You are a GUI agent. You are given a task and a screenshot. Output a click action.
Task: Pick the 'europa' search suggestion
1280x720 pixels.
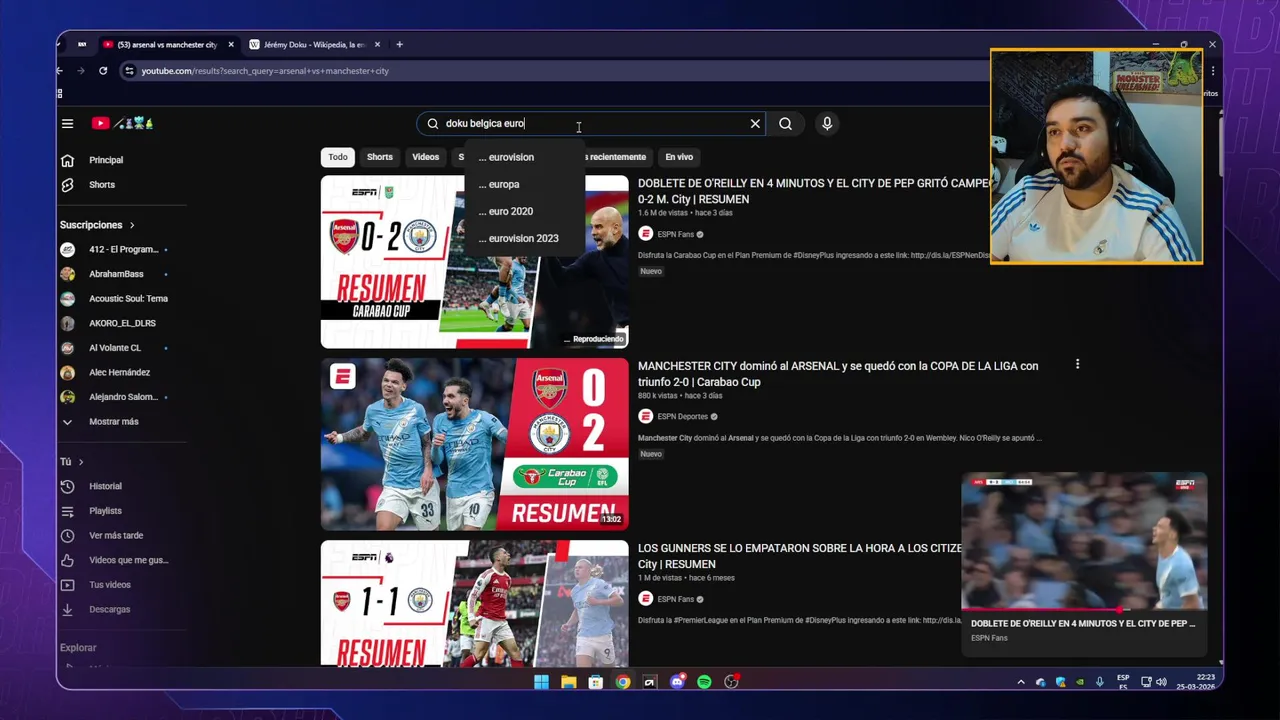(x=524, y=184)
